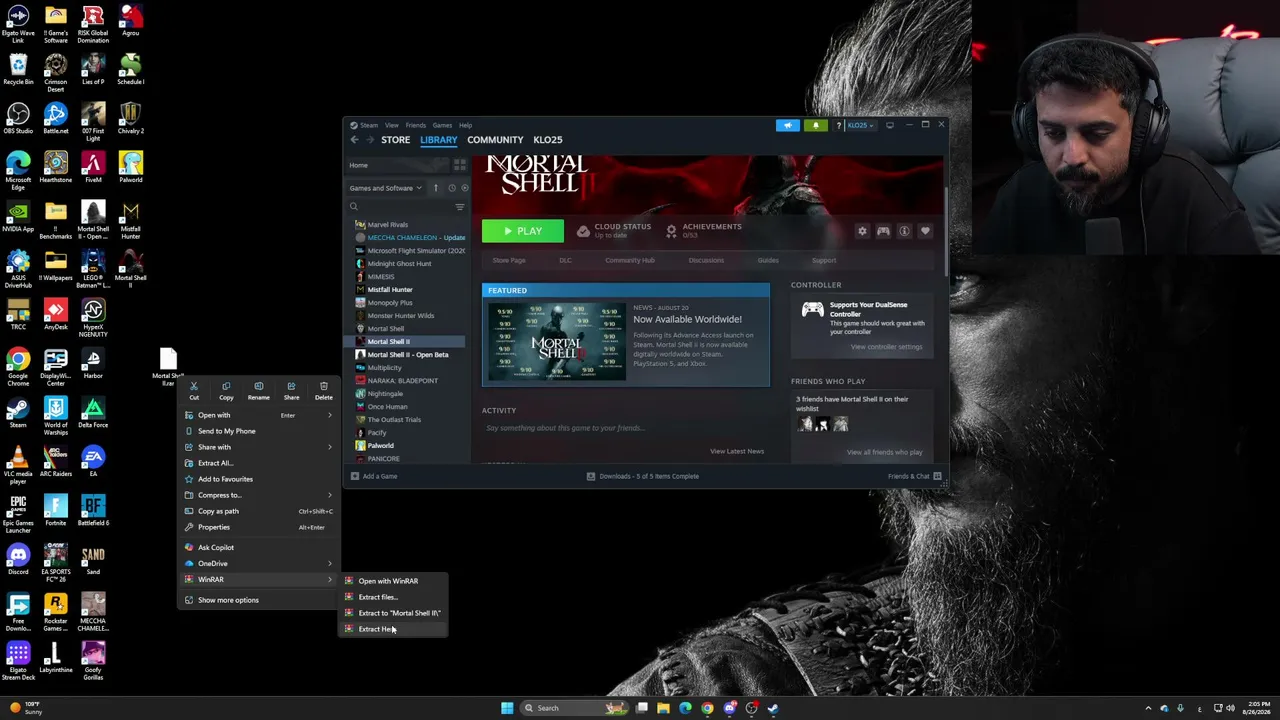Switch to the STORE tab in Steam
Viewport: 1280px width, 720px height.
(395, 140)
